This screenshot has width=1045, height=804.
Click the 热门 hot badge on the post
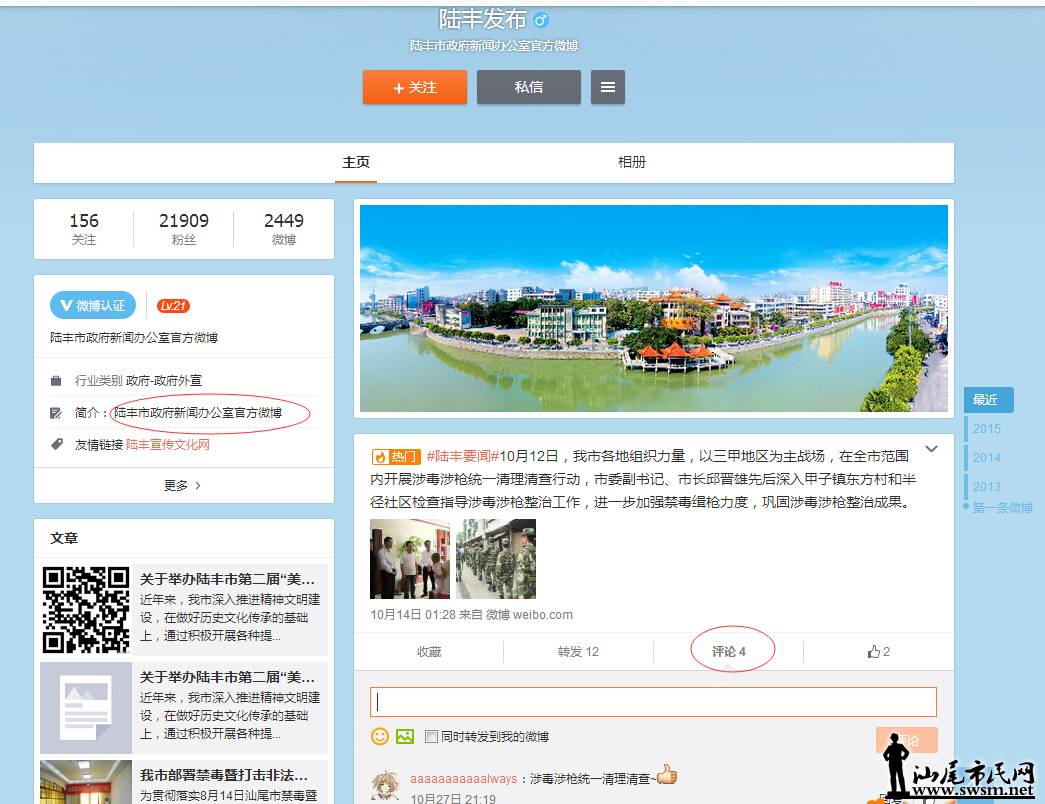(395, 457)
